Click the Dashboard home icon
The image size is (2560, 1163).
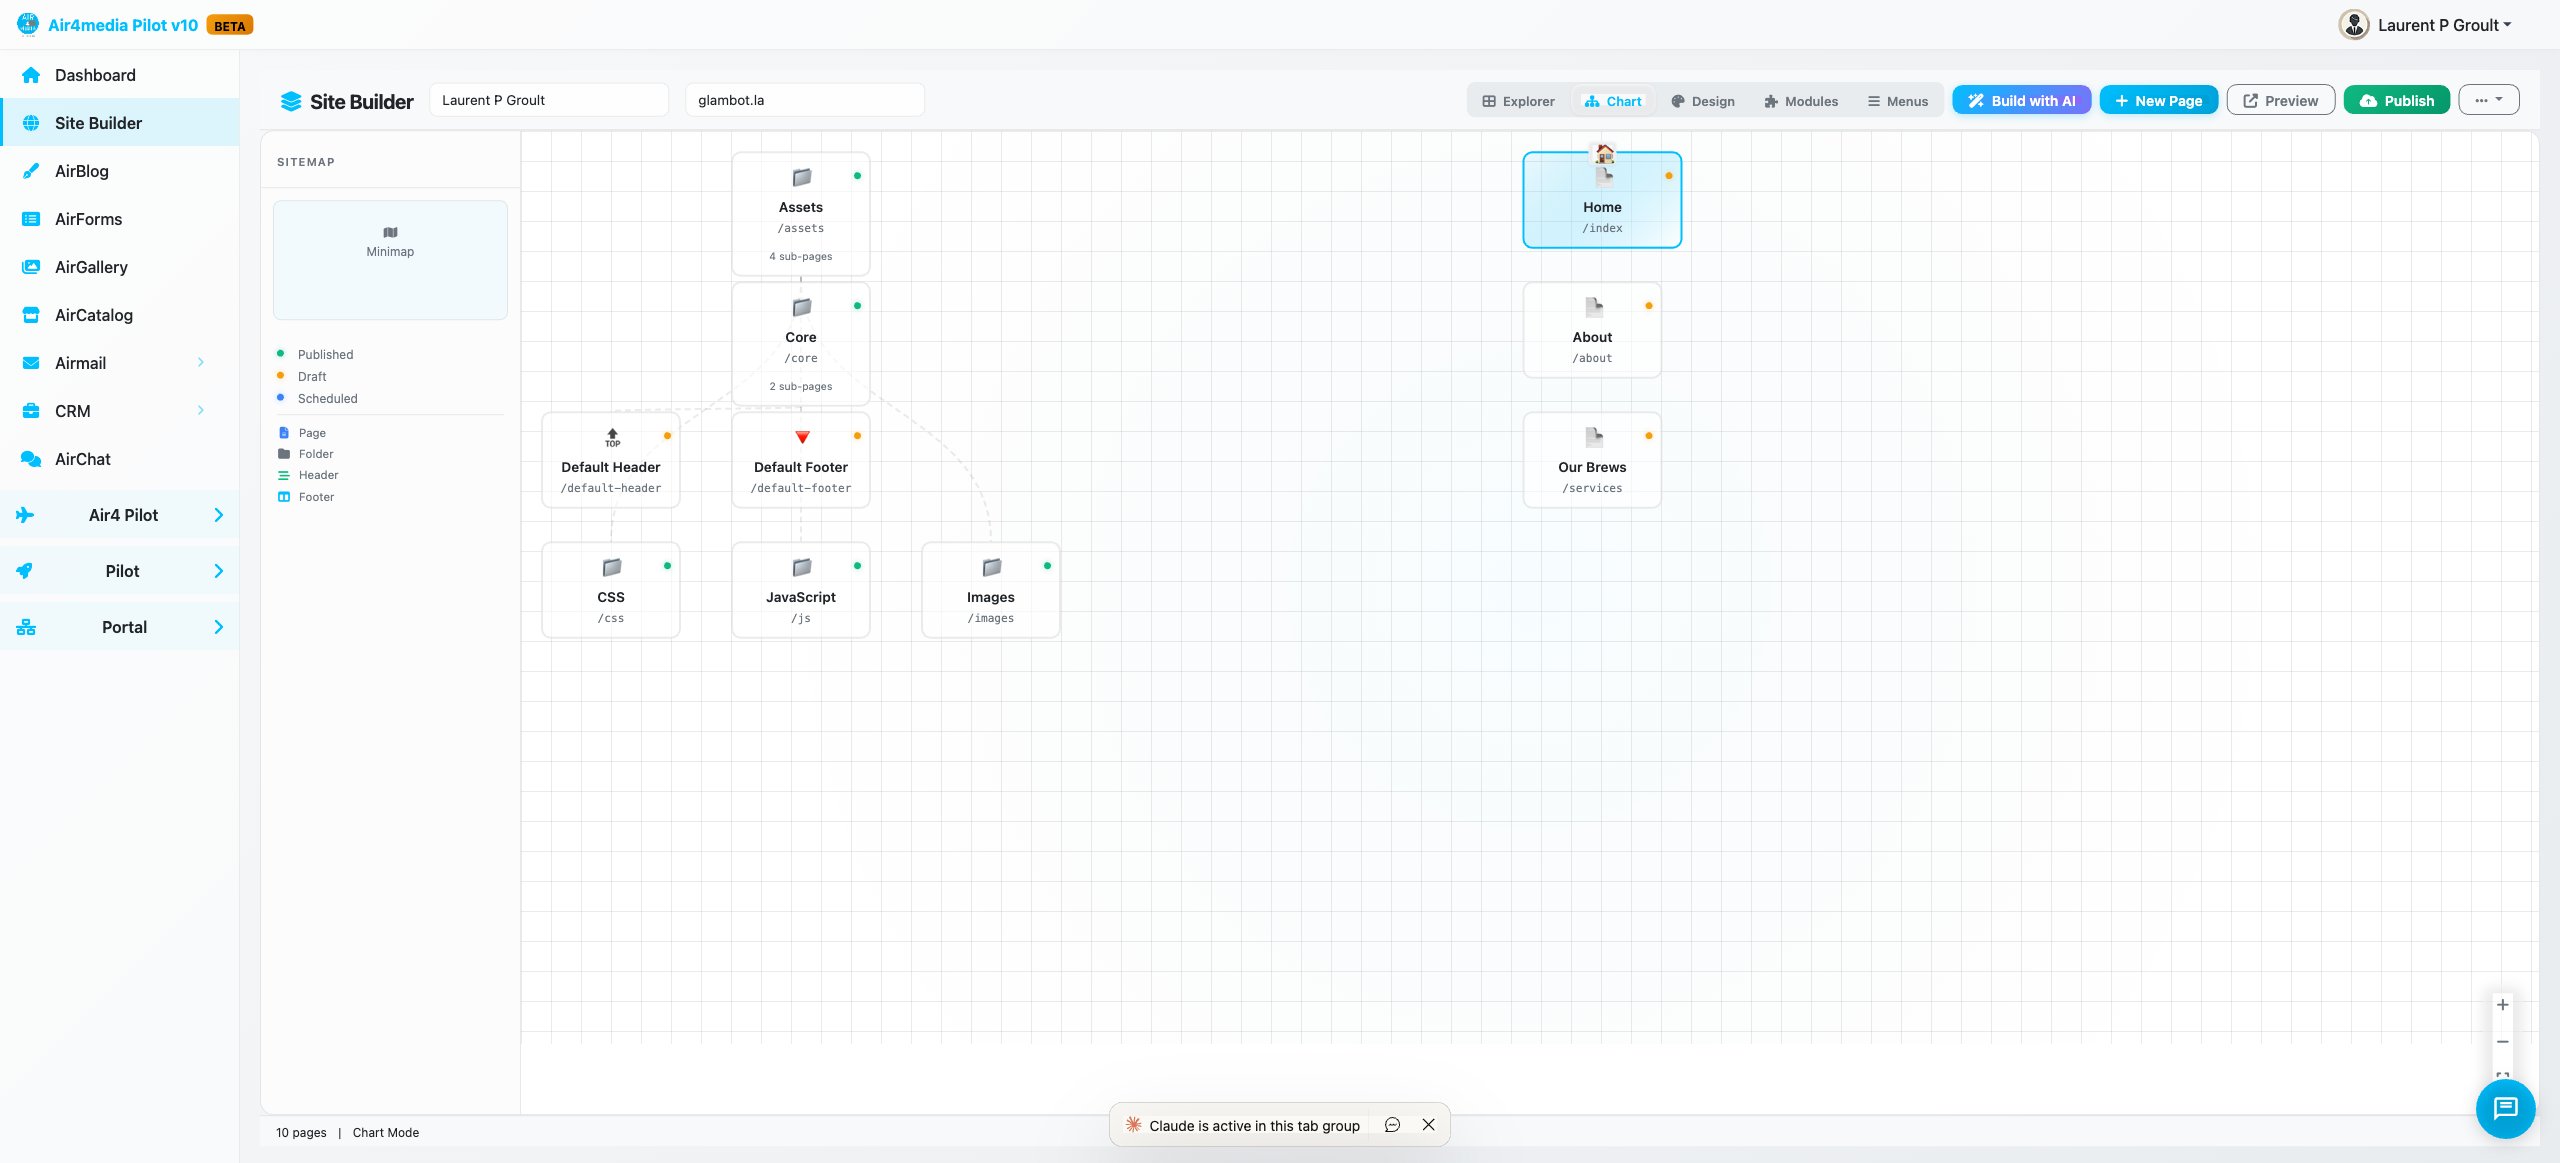pyautogui.click(x=29, y=75)
